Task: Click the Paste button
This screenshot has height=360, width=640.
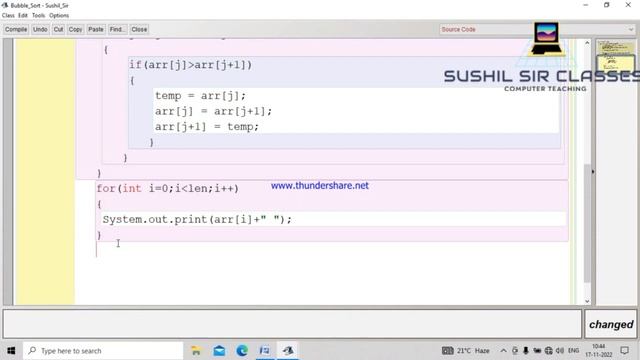Action: (96, 29)
